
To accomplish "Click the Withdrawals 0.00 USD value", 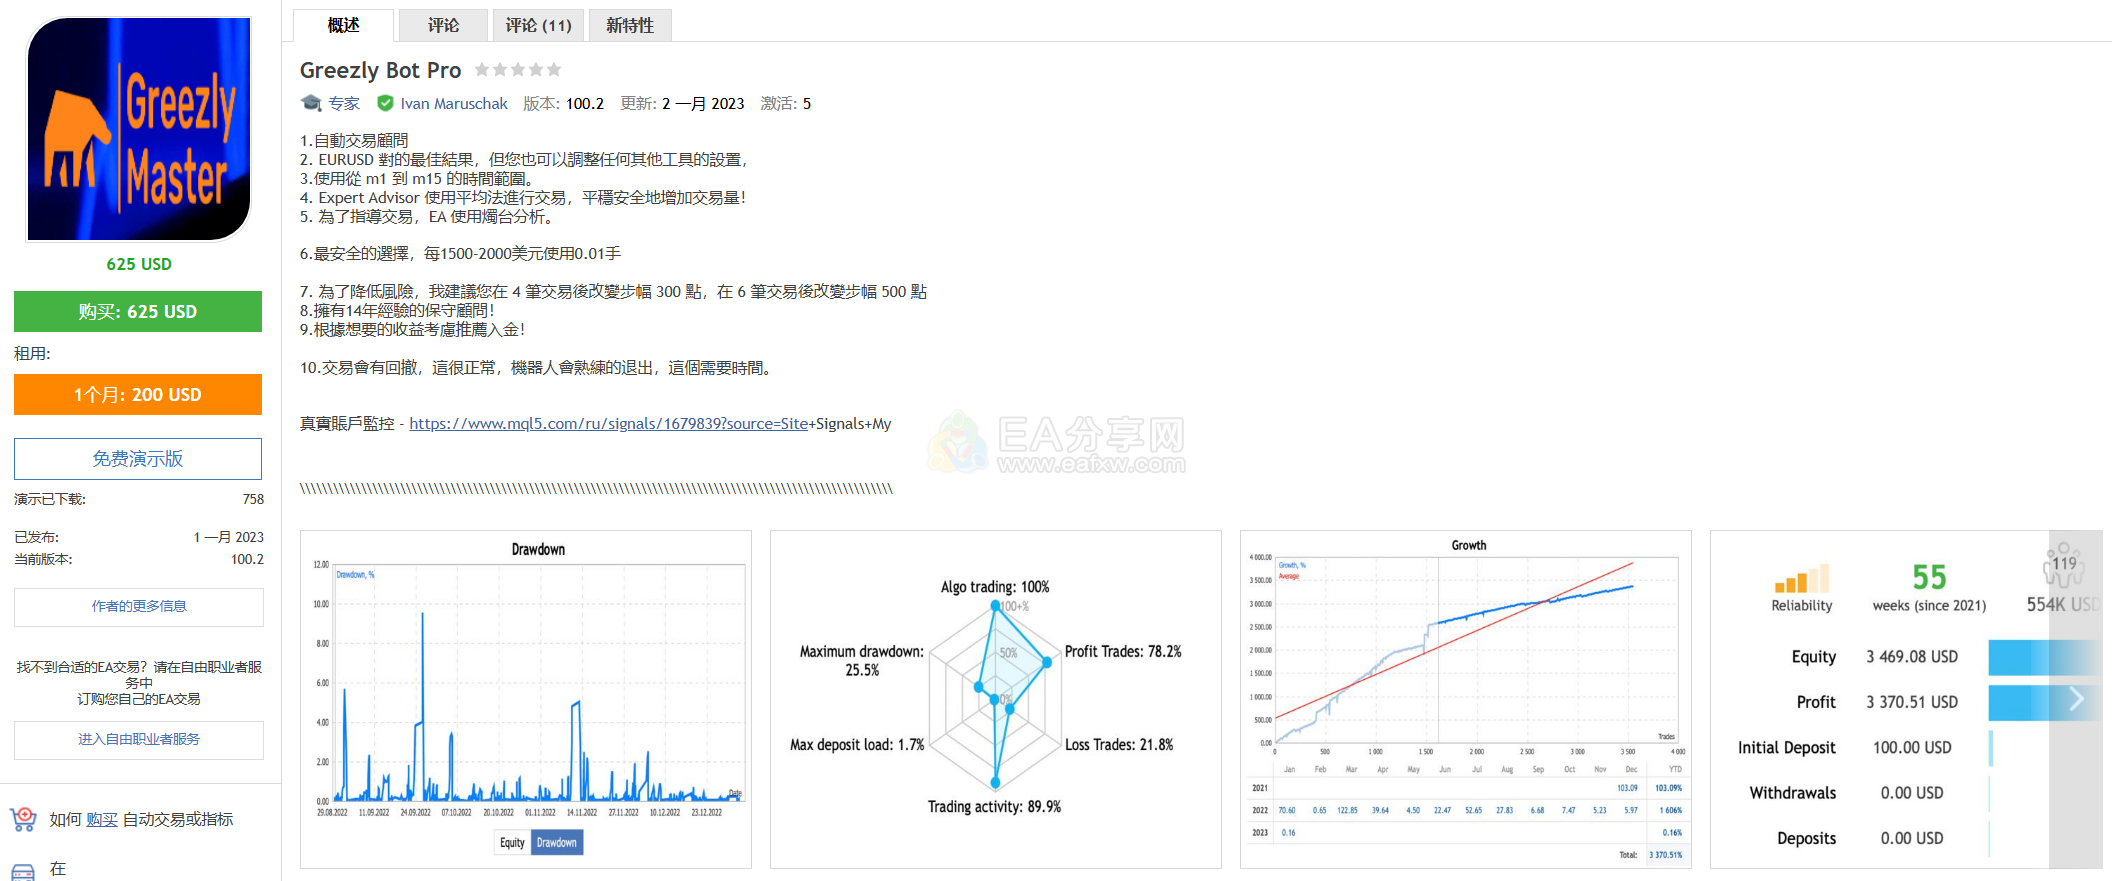I will [1912, 793].
